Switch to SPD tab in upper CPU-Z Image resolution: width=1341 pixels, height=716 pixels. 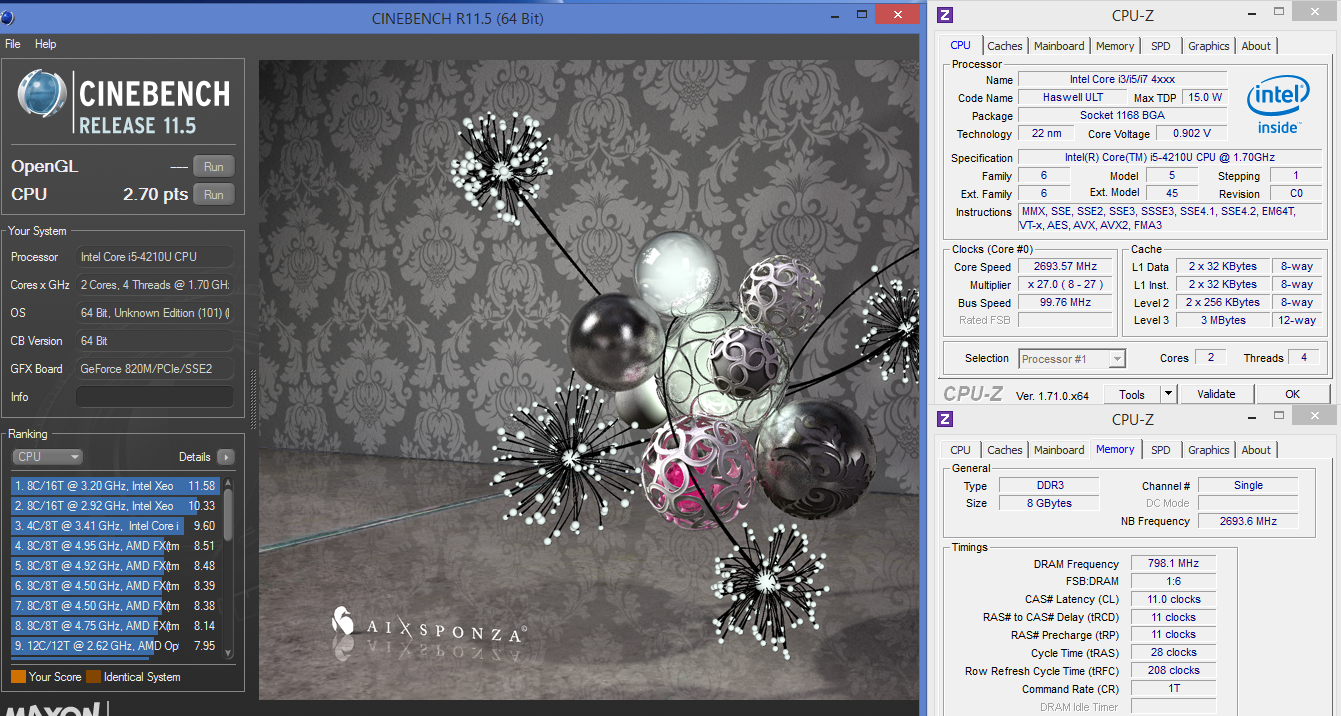pos(1161,46)
